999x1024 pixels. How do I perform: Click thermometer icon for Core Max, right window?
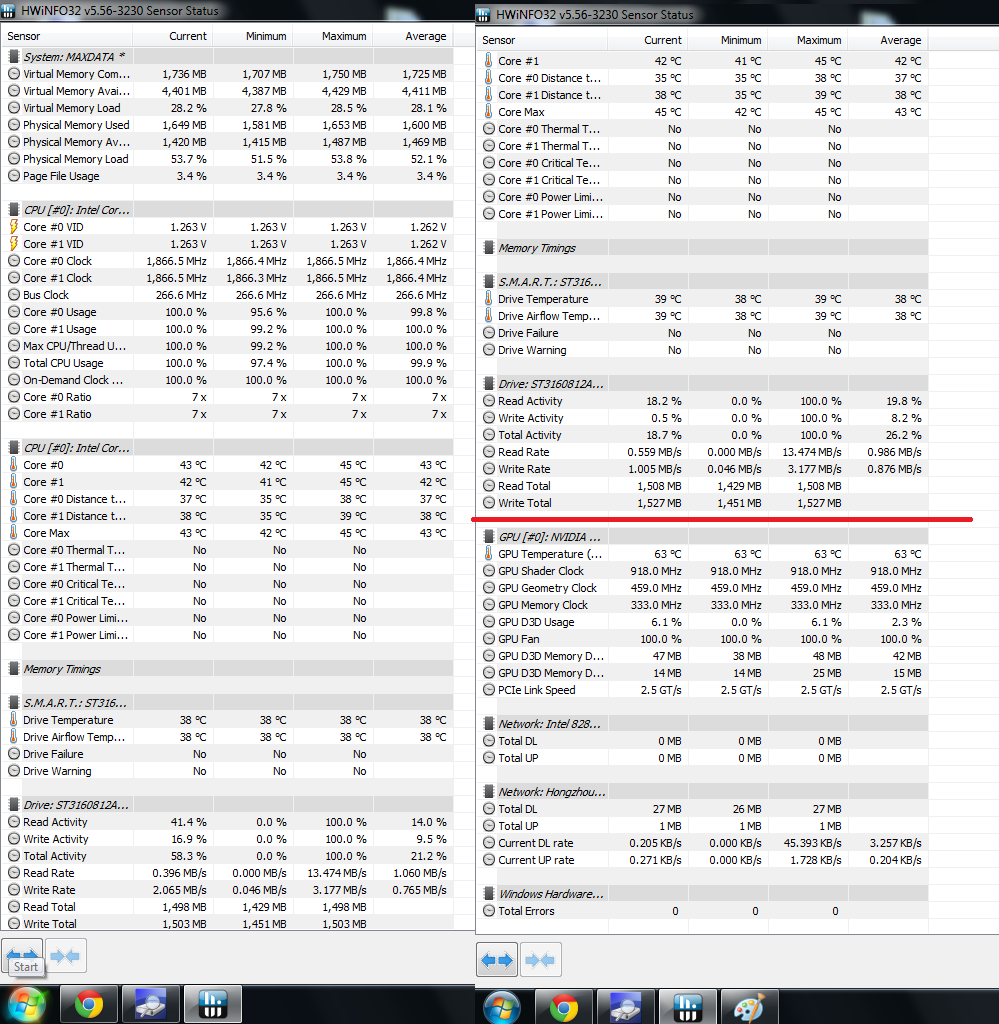pos(488,112)
